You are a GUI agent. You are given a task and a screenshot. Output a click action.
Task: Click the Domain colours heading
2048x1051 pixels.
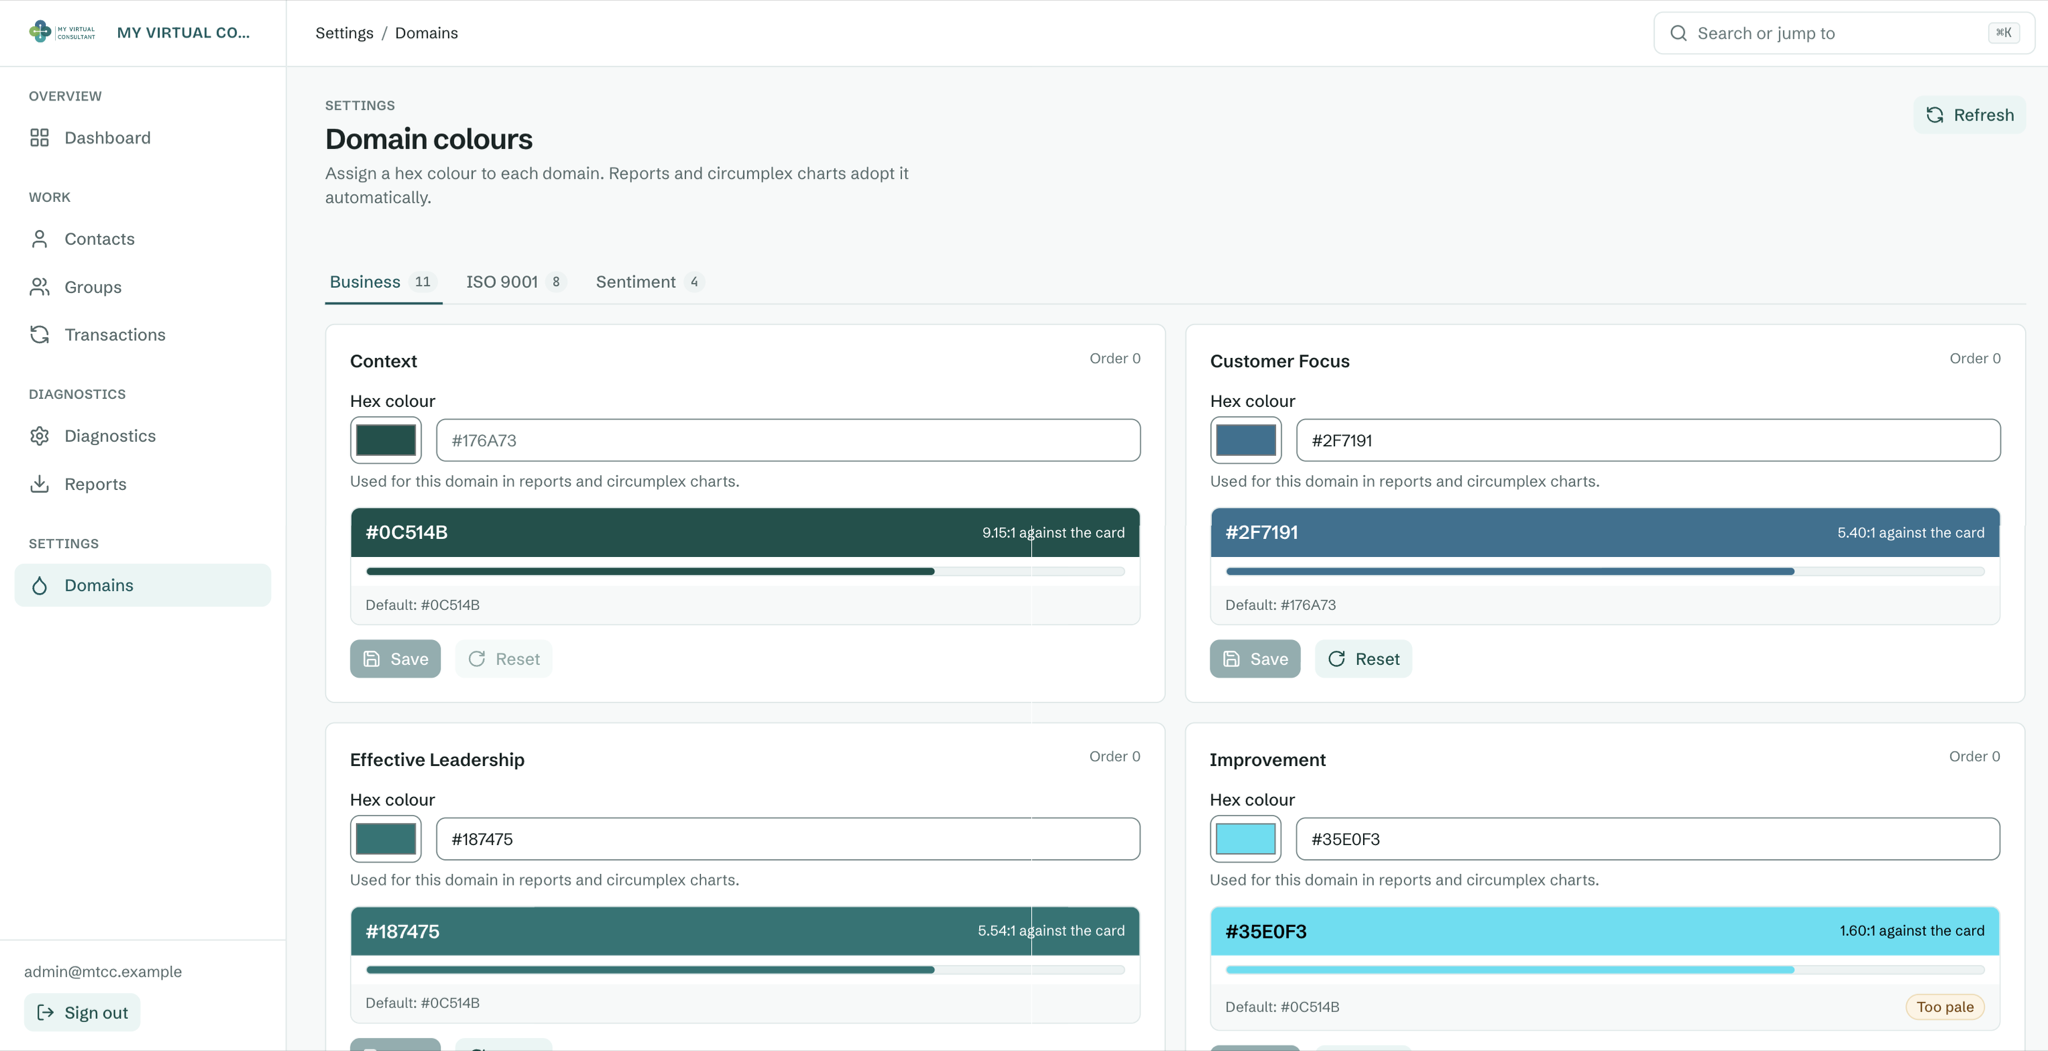[x=429, y=139]
